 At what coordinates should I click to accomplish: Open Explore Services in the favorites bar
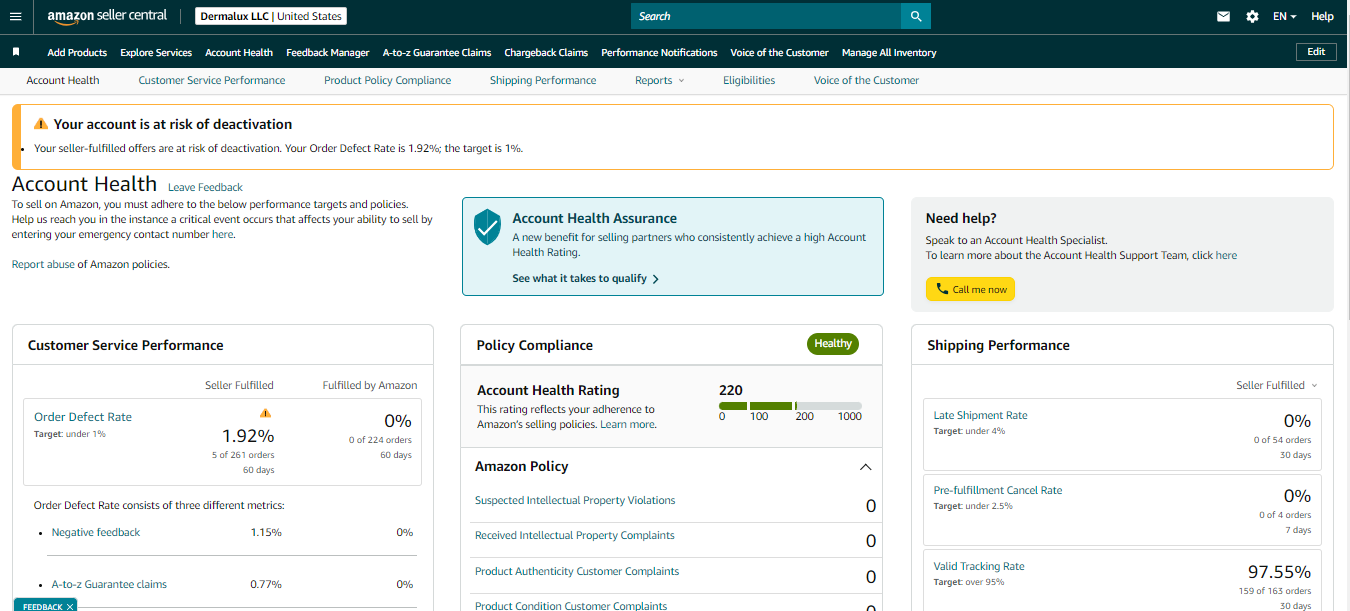pyautogui.click(x=156, y=52)
